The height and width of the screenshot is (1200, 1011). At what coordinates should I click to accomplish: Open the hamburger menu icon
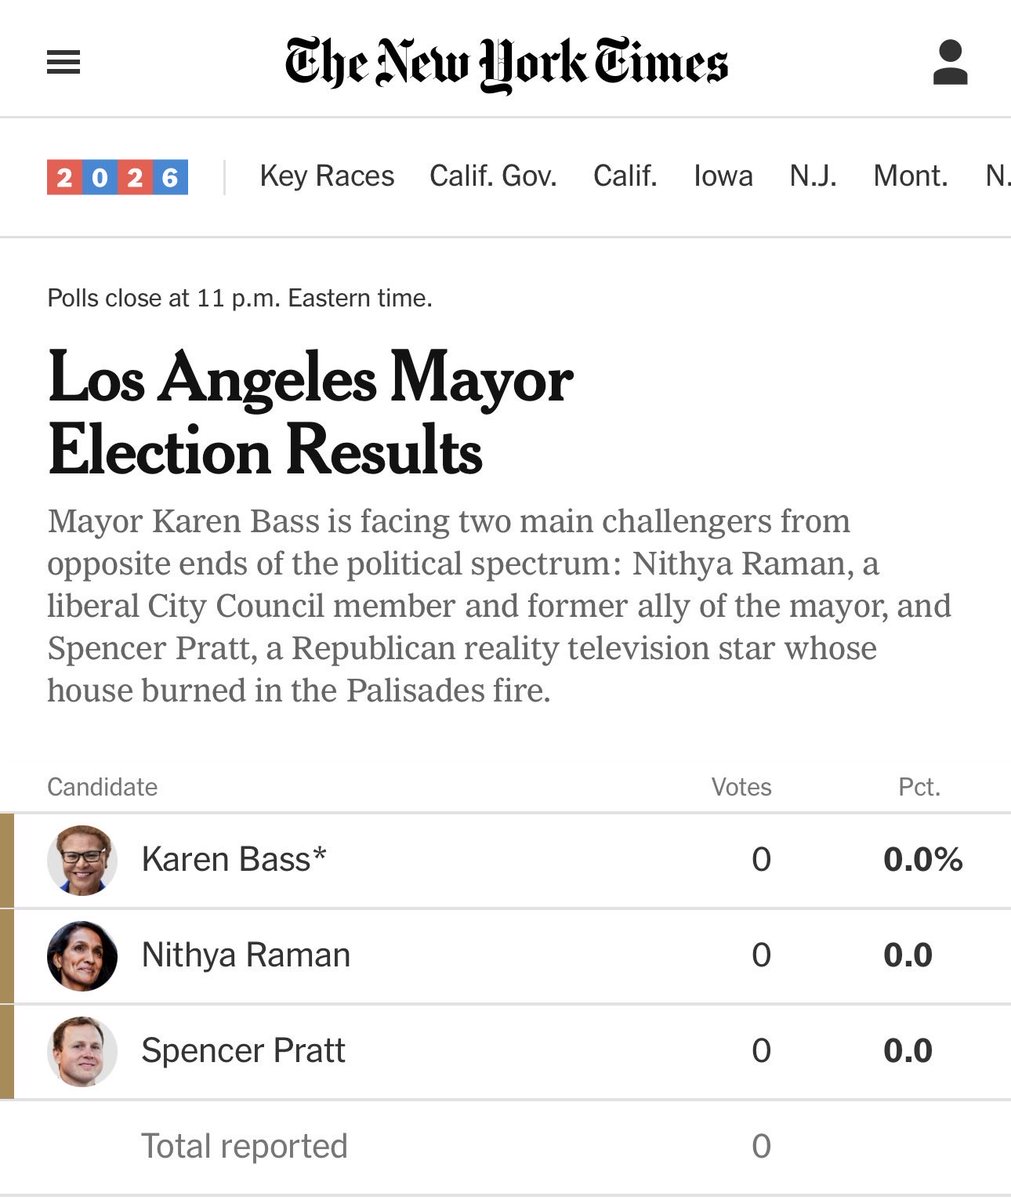(x=63, y=63)
